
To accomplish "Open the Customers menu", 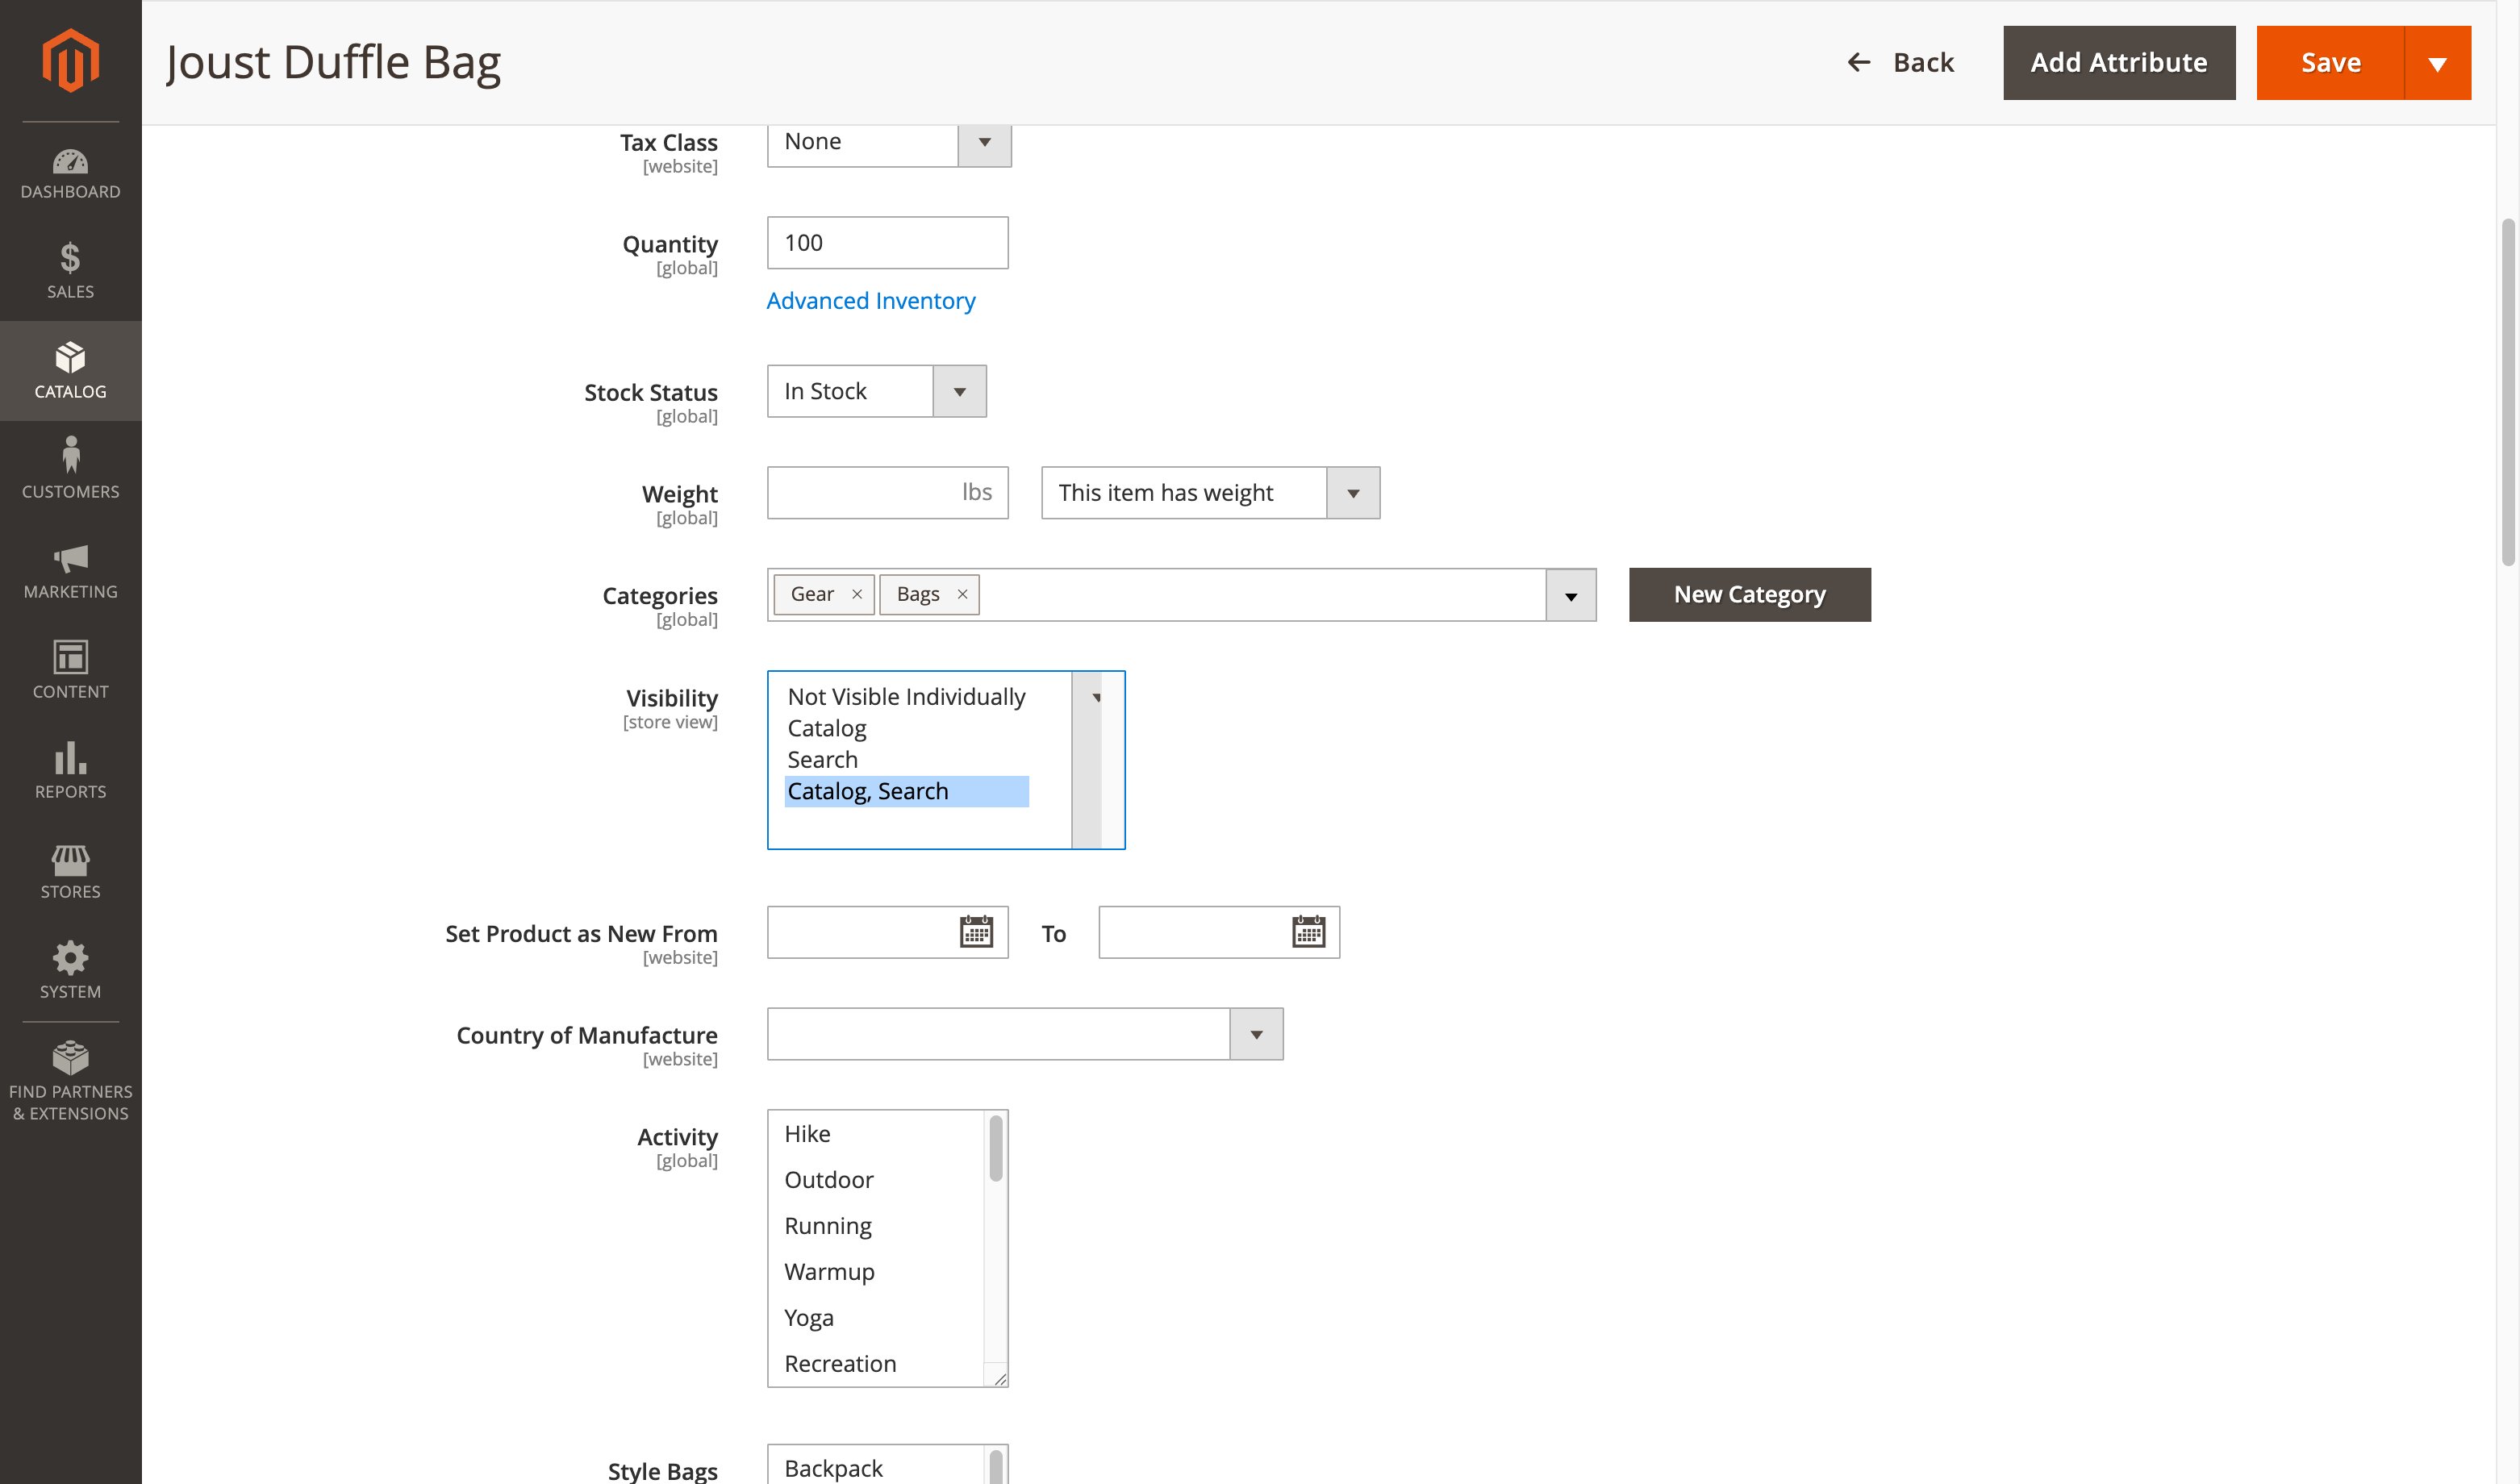I will [x=70, y=471].
